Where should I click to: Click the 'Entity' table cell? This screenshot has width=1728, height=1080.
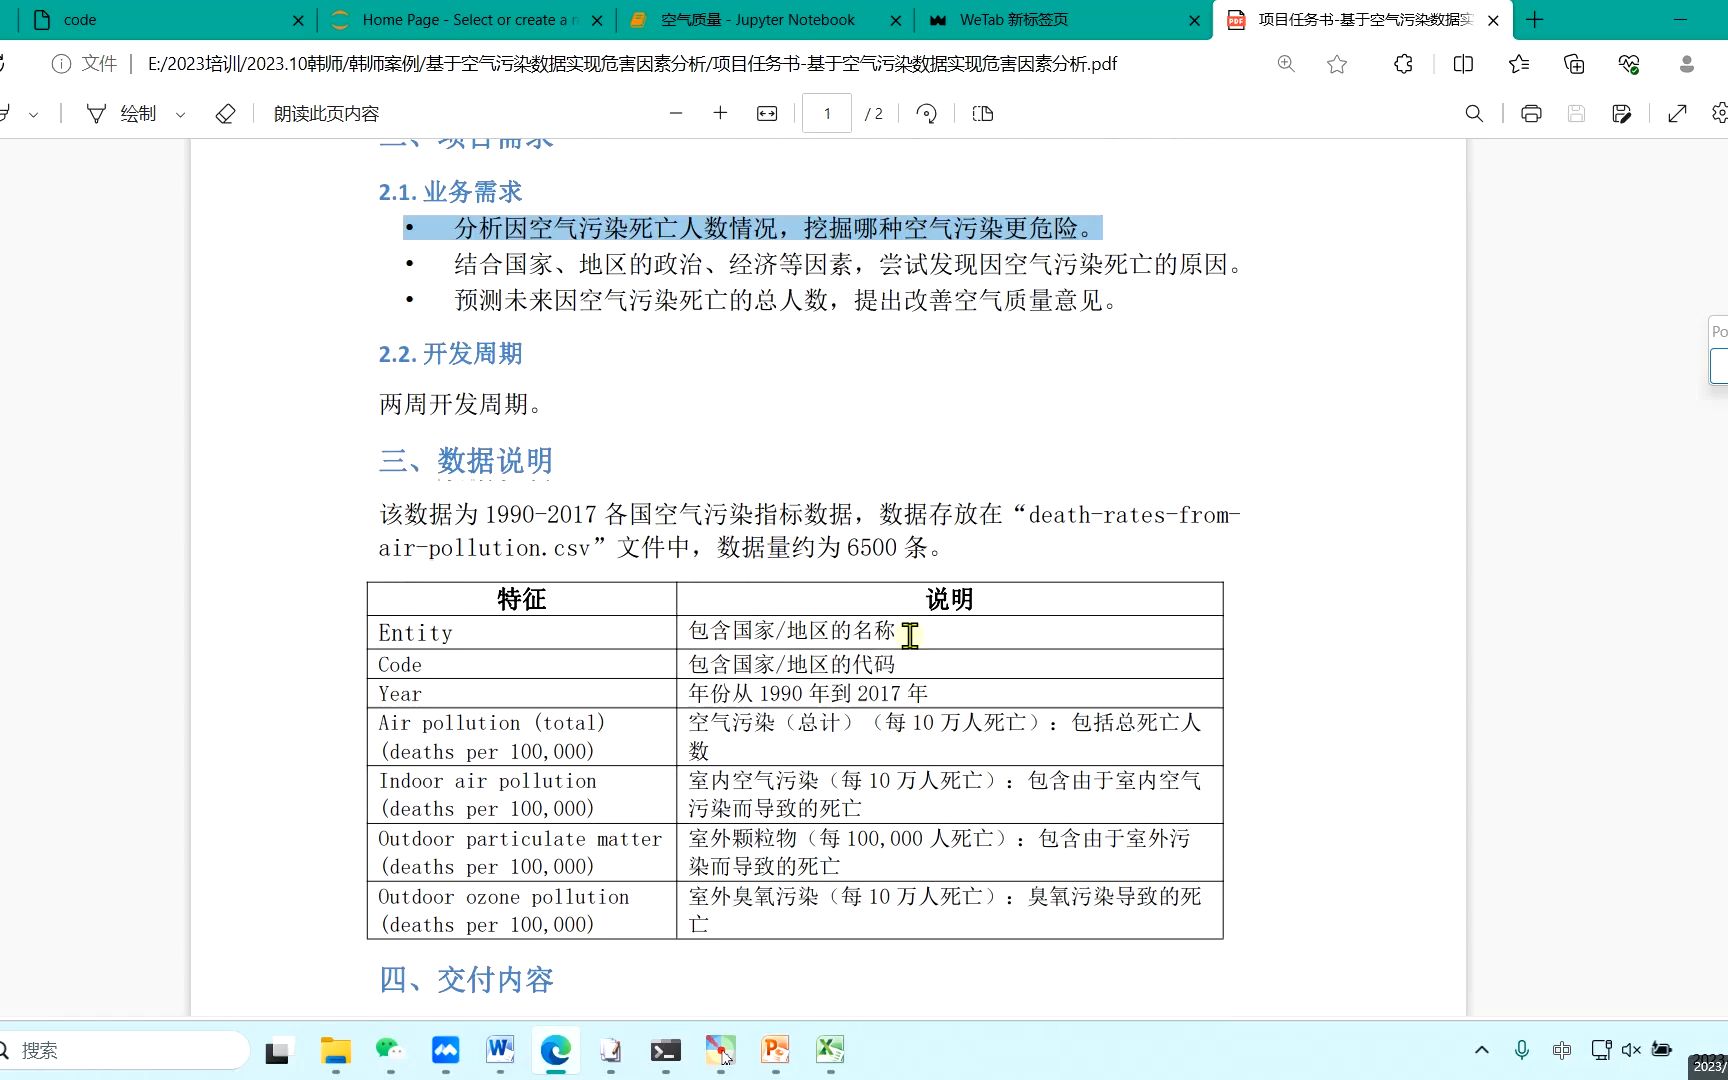(522, 632)
